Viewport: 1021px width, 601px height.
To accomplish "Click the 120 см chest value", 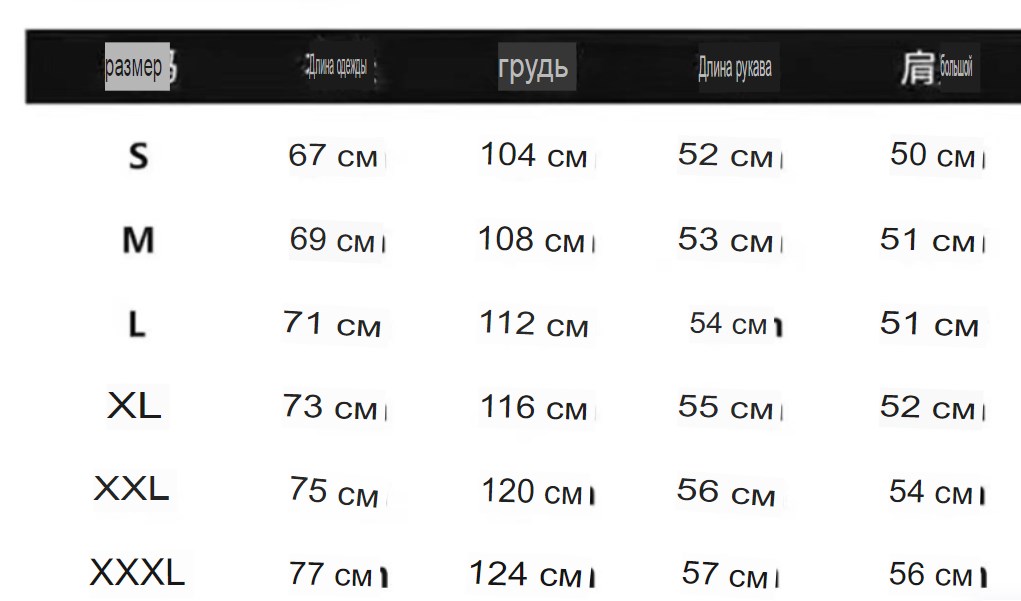I will point(532,492).
